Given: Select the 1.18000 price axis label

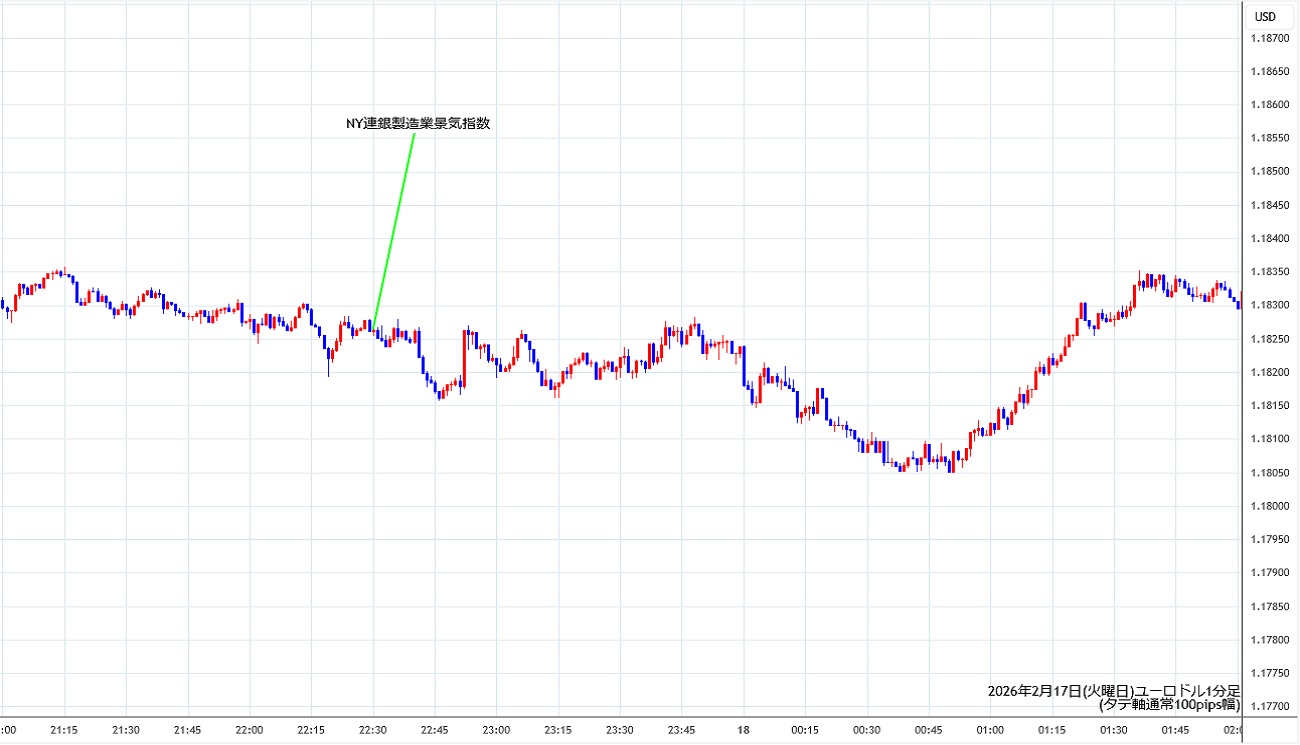Looking at the screenshot, I should click(x=1268, y=506).
